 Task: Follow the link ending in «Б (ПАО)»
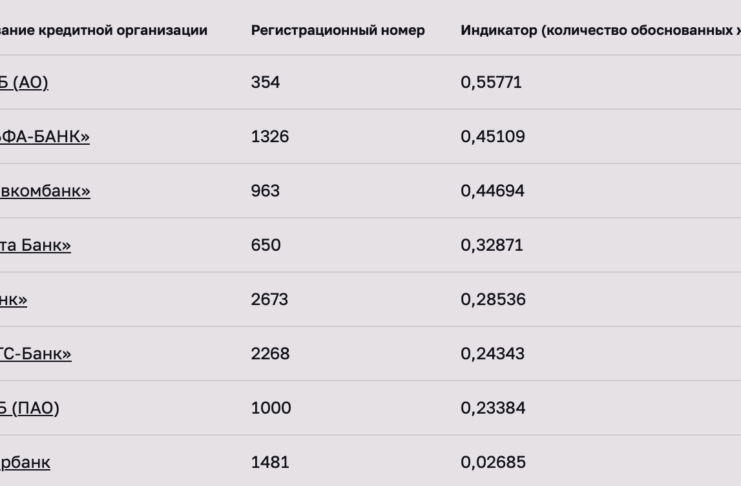tap(29, 408)
